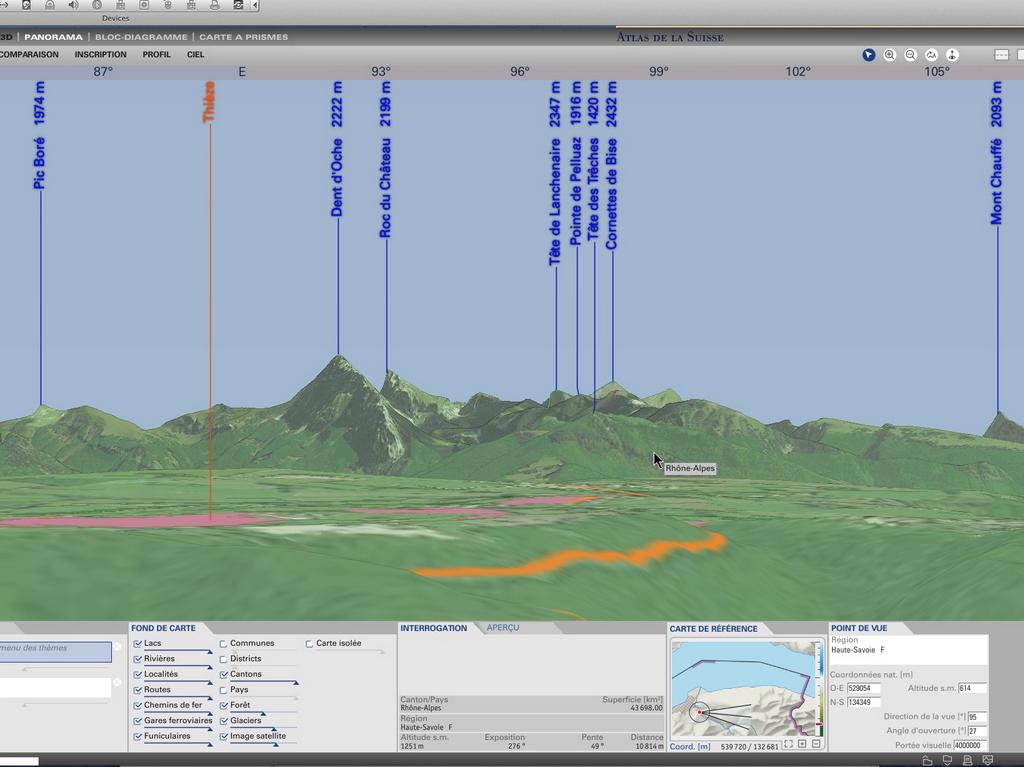Open the second themes selection dropdown
Image resolution: width=1024 pixels, height=767 pixels.
[x=56, y=688]
